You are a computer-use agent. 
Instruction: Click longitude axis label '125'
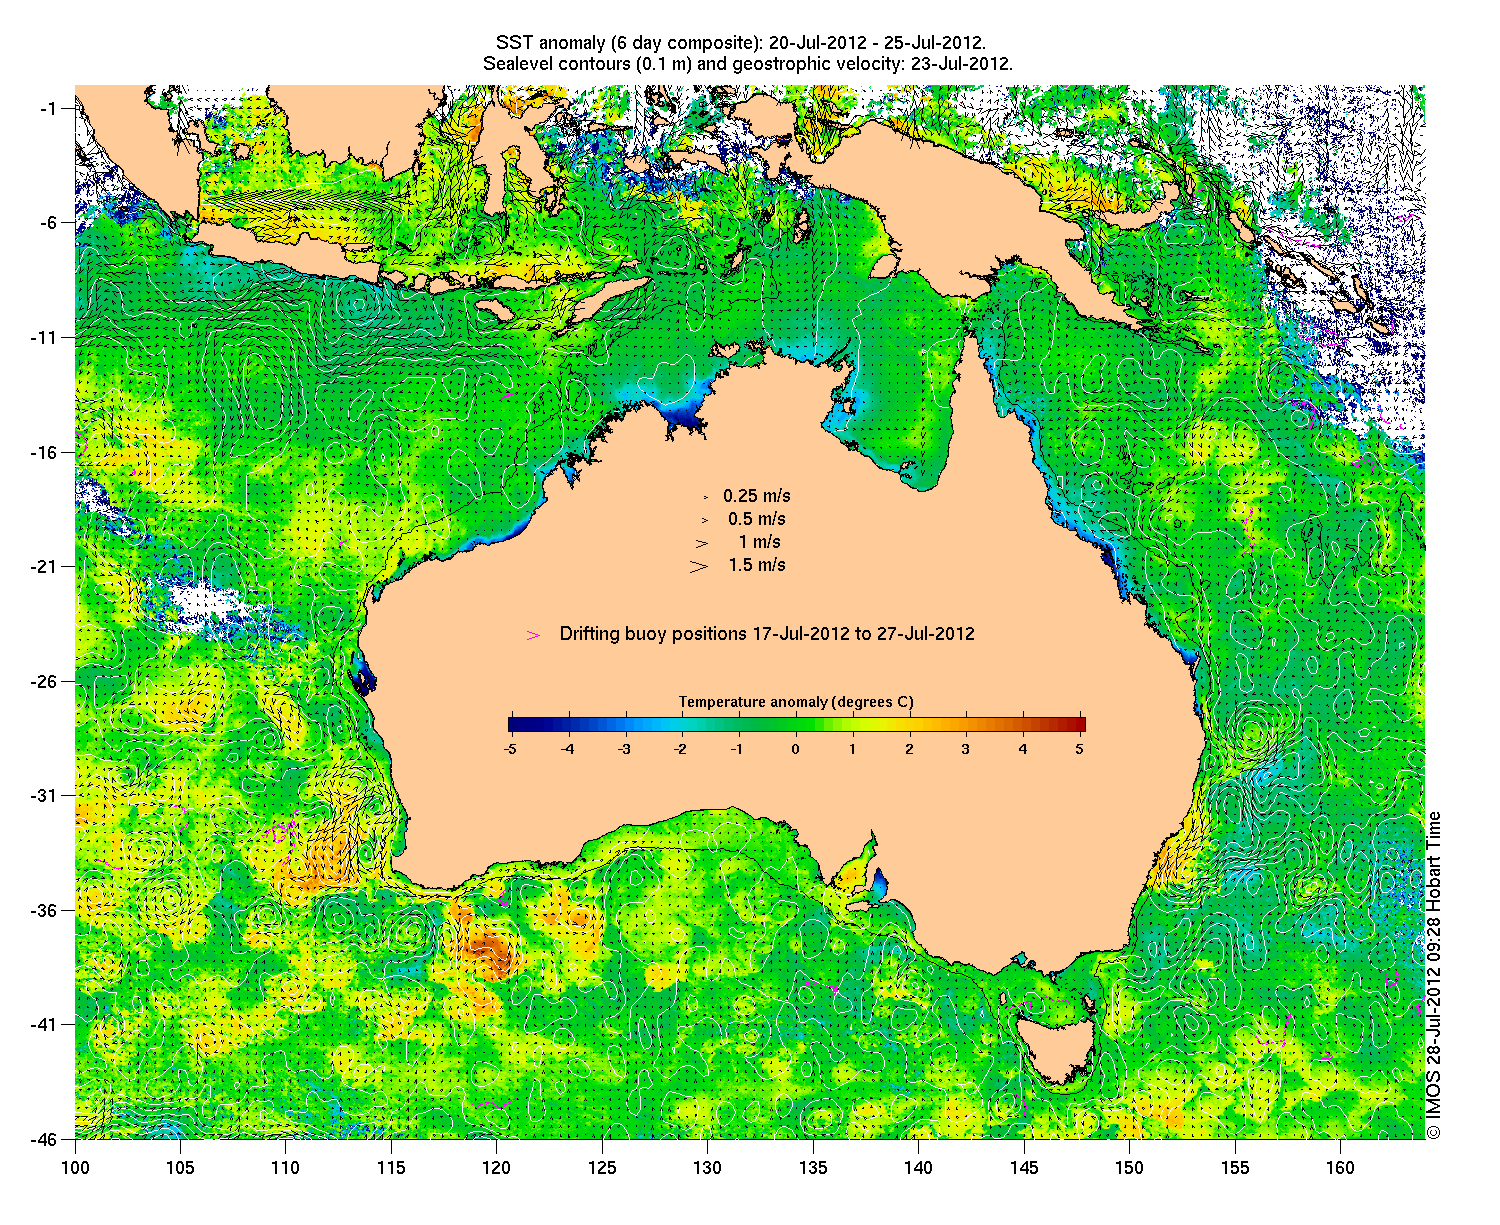[602, 1168]
